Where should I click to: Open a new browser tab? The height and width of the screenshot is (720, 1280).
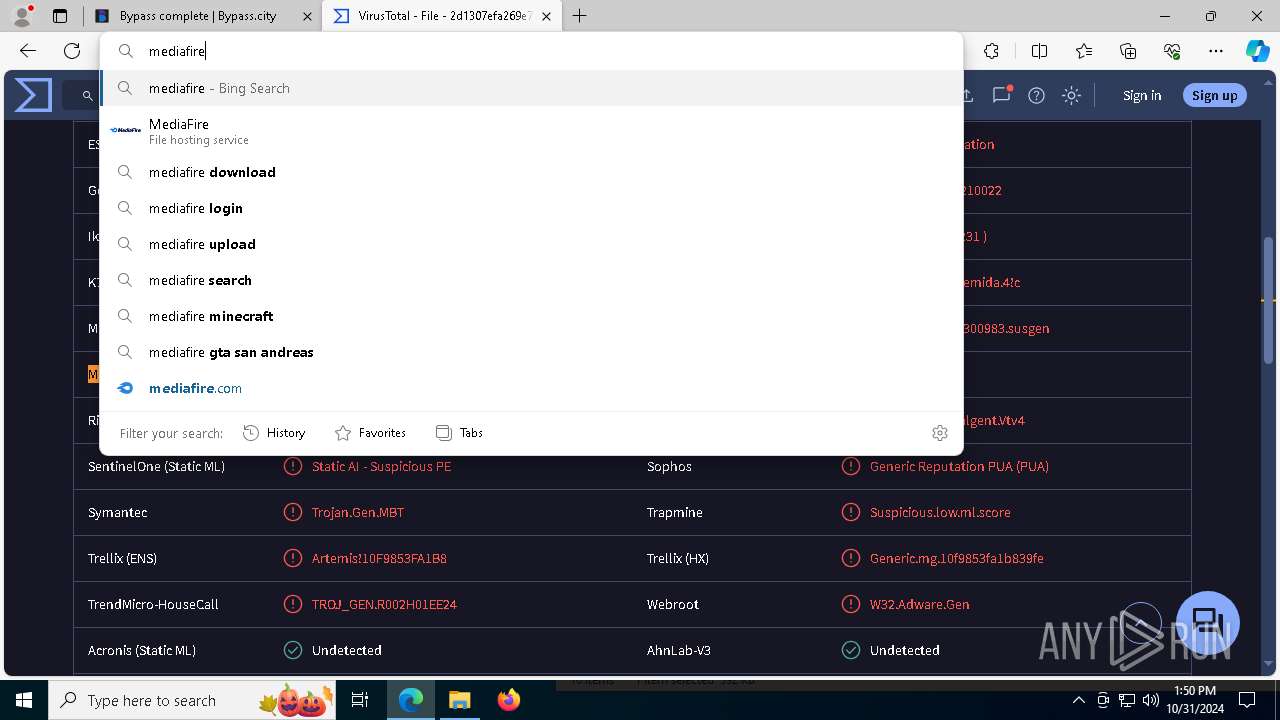click(580, 16)
